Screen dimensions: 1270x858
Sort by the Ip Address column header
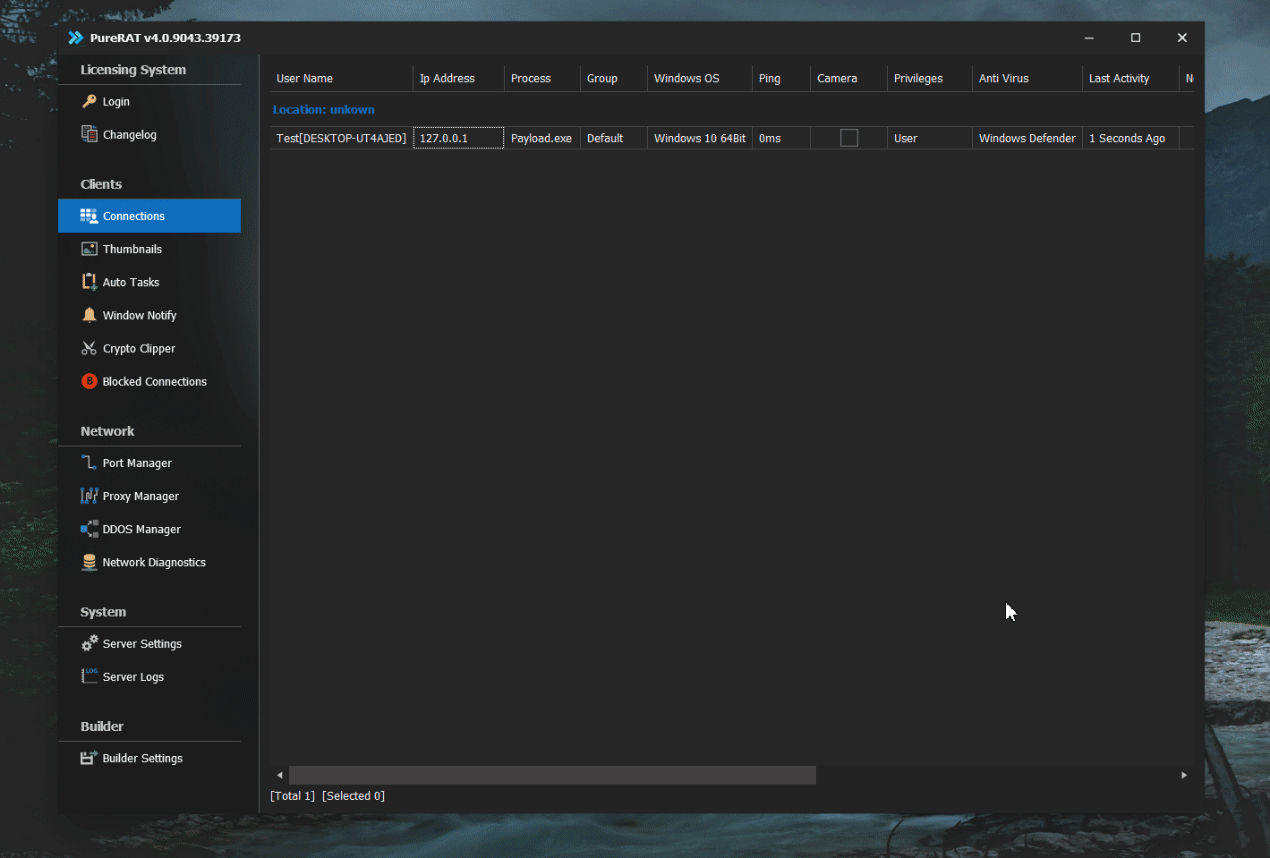click(x=458, y=78)
